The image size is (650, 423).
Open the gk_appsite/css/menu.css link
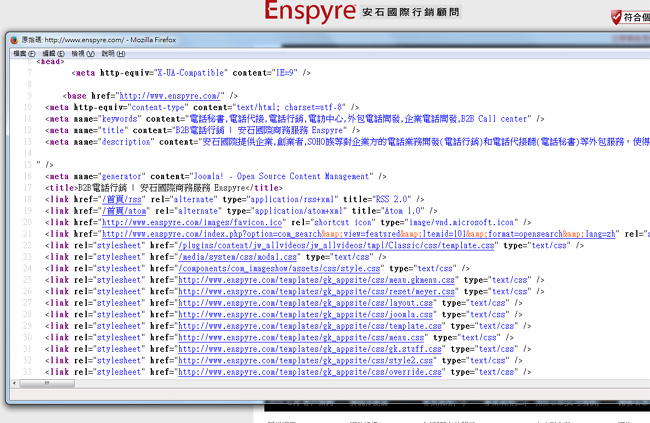pos(301,338)
